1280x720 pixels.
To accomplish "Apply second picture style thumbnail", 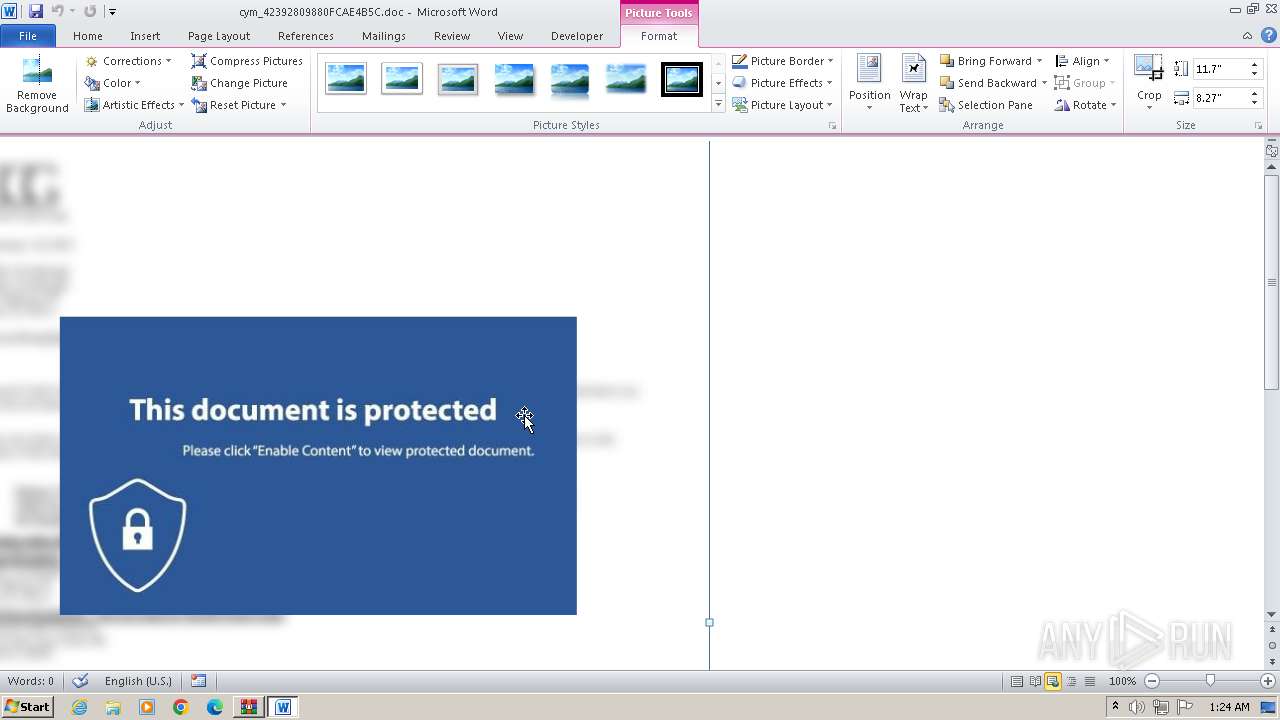I will (401, 79).
